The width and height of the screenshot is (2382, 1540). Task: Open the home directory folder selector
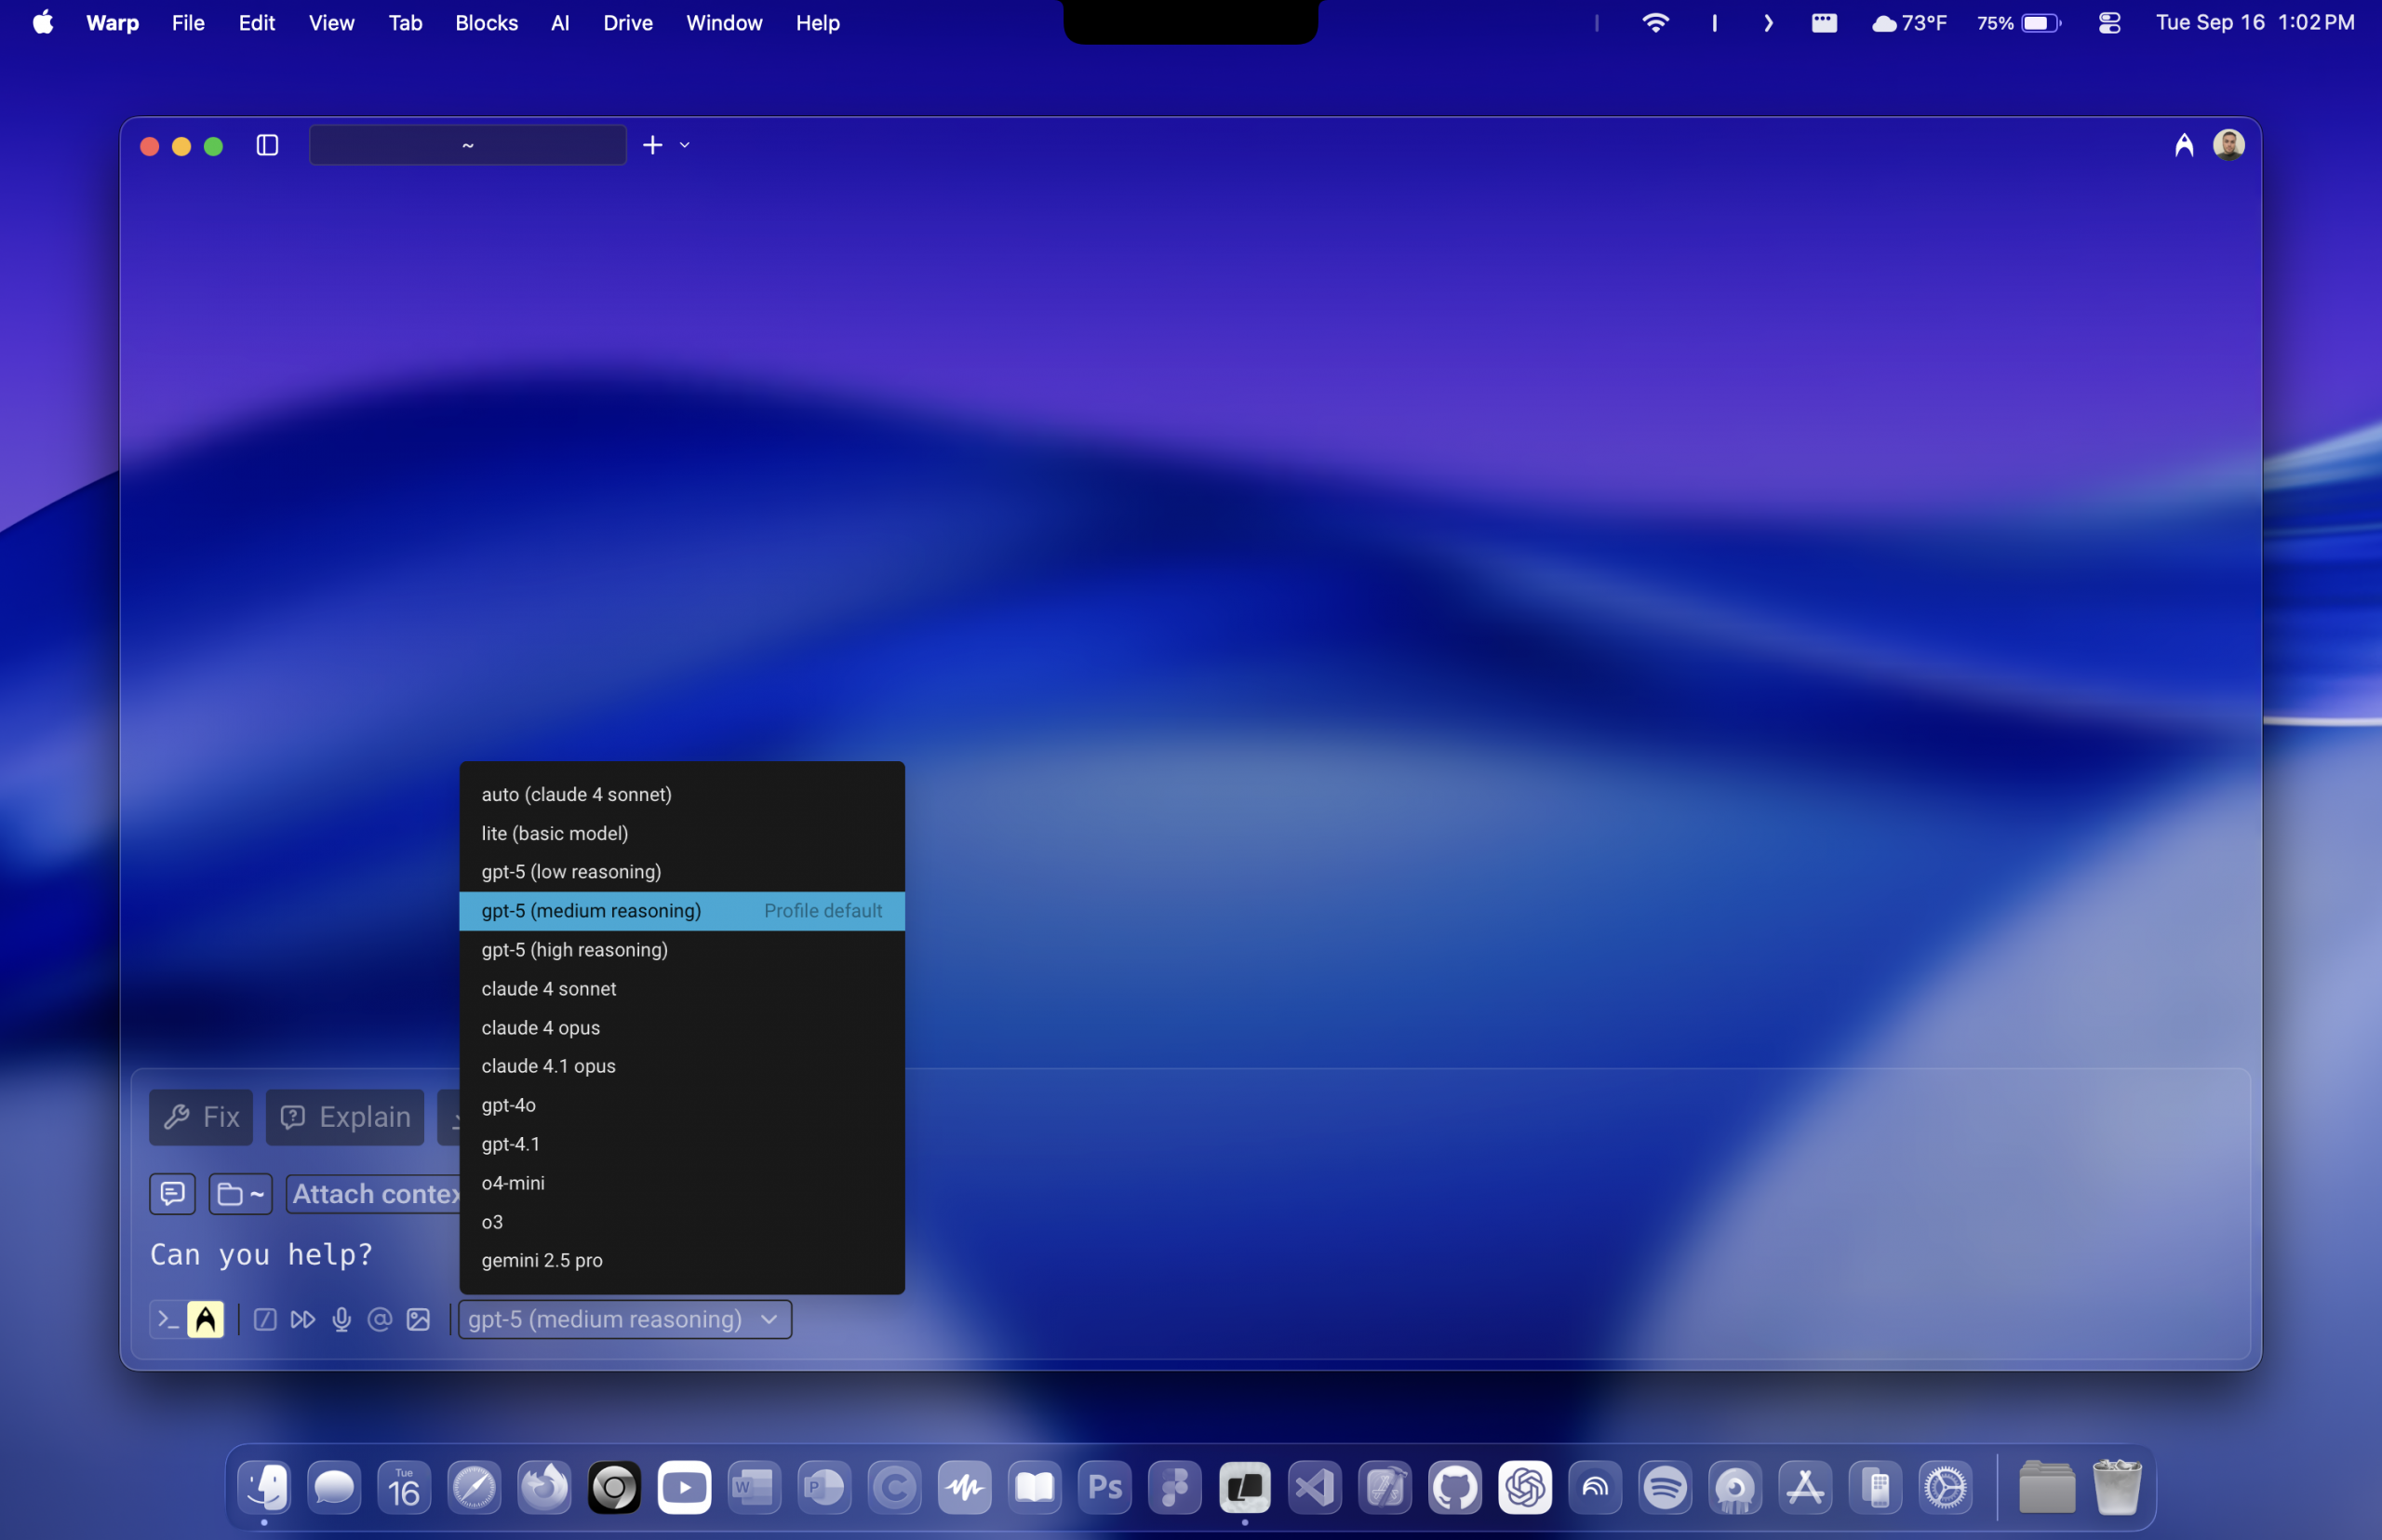(x=240, y=1193)
